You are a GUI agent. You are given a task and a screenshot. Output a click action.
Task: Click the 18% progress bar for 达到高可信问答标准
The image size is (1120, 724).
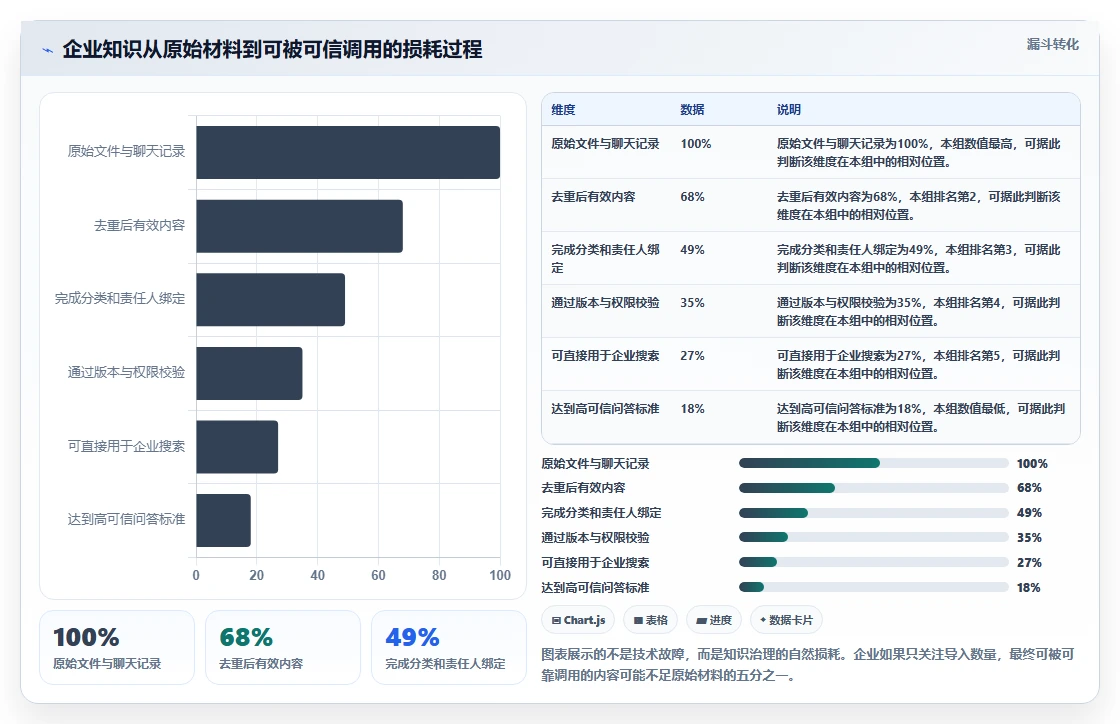pos(874,588)
